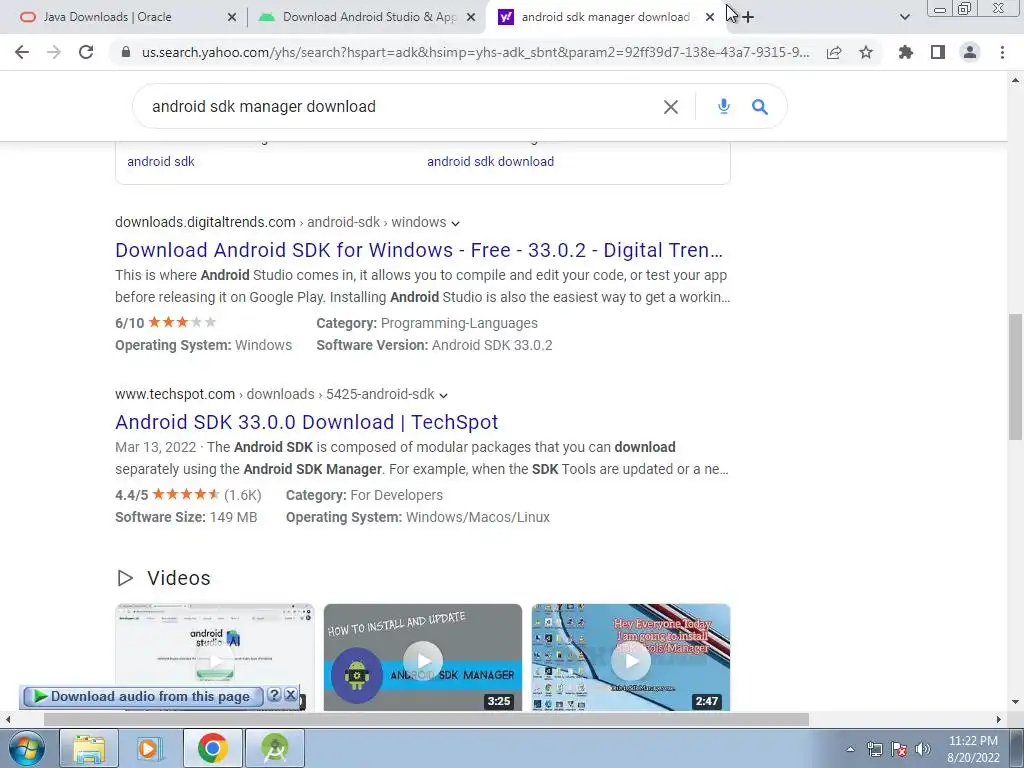This screenshot has width=1024, height=768.
Task: Close the Android Studio tab
Action: pos(470,18)
